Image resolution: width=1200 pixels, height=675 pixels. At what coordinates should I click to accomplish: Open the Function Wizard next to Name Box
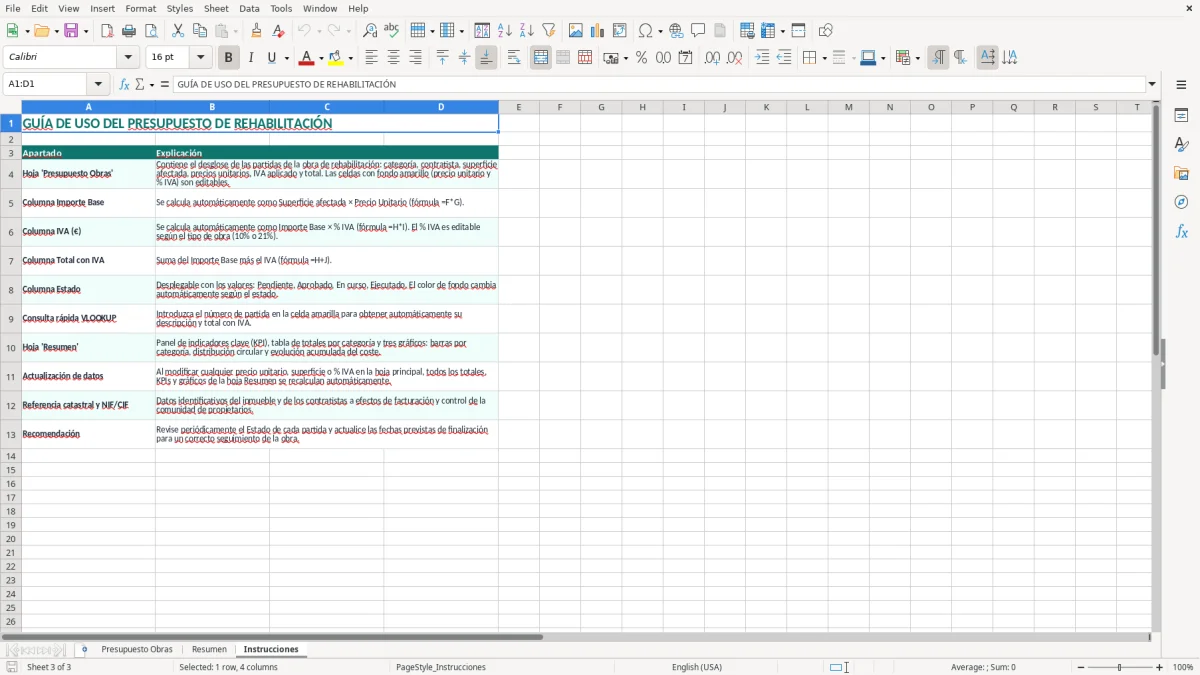coord(124,84)
